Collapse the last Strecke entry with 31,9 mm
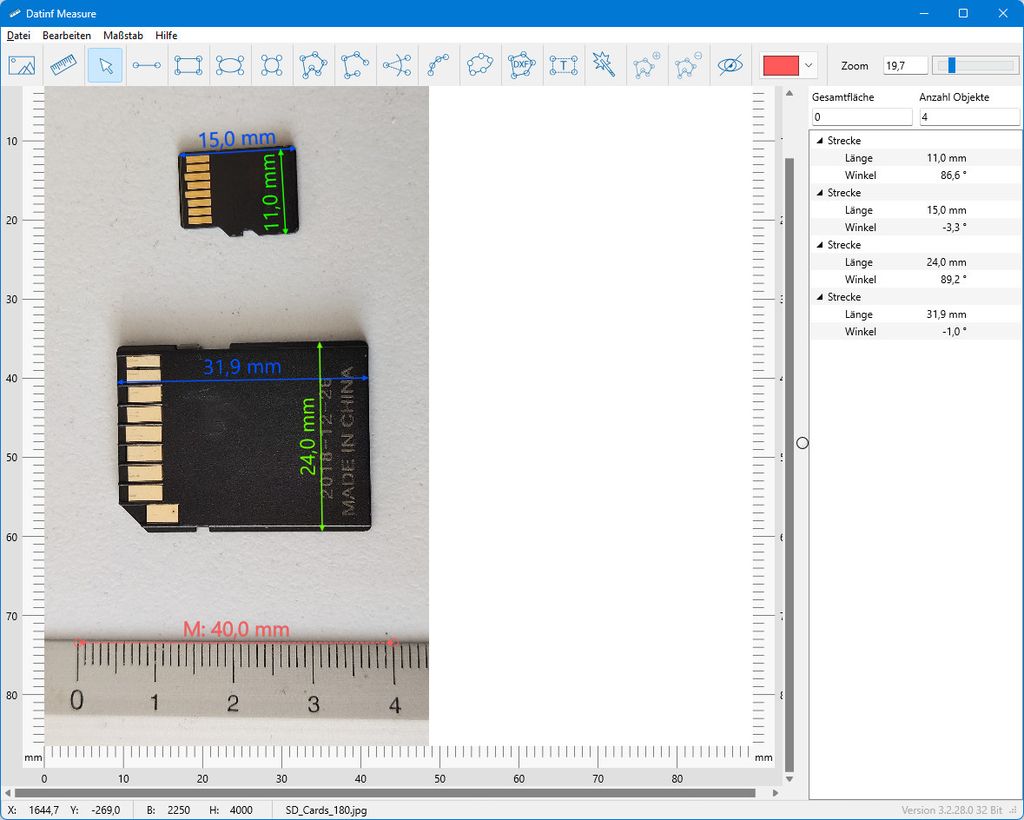Image resolution: width=1024 pixels, height=820 pixels. pyautogui.click(x=821, y=297)
